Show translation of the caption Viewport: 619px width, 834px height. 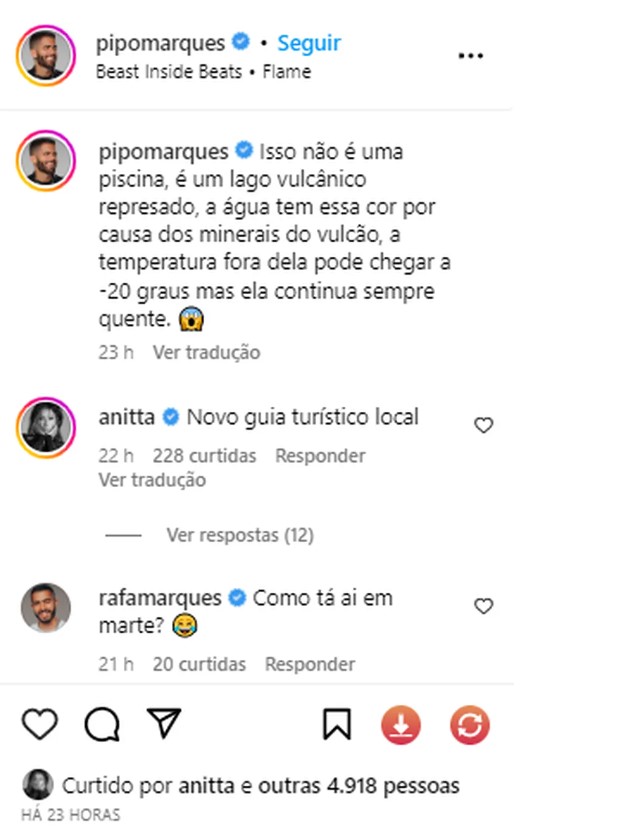click(210, 352)
